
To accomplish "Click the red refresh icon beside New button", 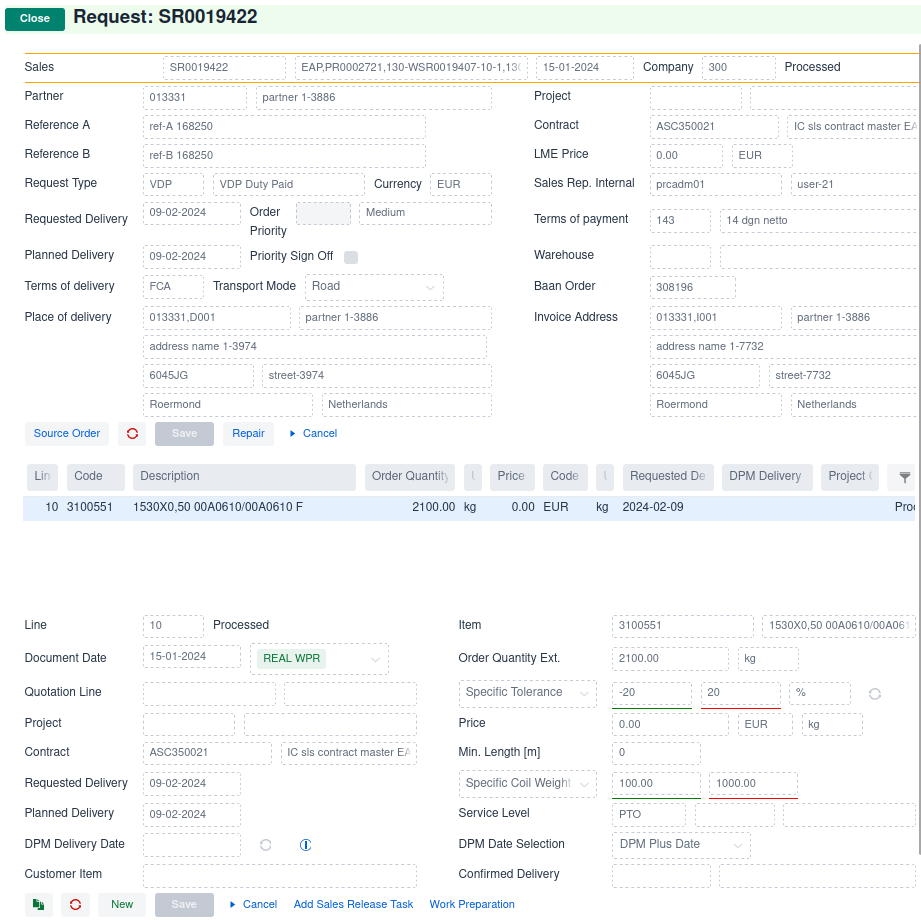I will tap(75, 905).
